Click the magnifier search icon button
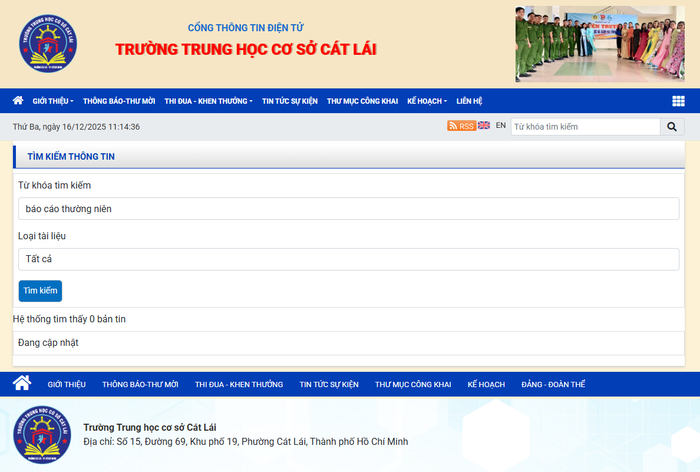The image size is (700, 472). (672, 127)
